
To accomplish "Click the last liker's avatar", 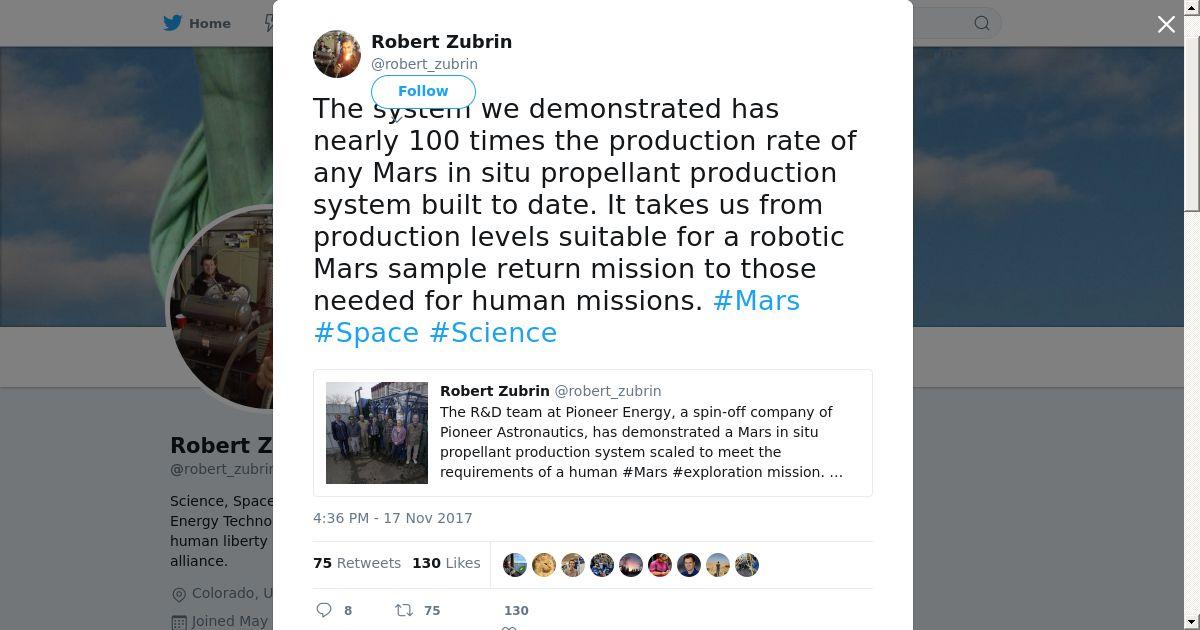I will pos(747,565).
